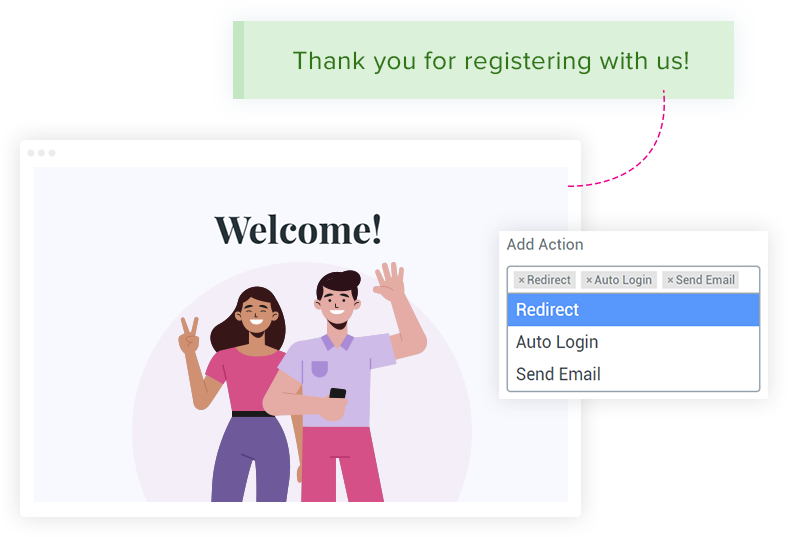Click the third window control dot
The height and width of the screenshot is (537, 788).
[52, 153]
